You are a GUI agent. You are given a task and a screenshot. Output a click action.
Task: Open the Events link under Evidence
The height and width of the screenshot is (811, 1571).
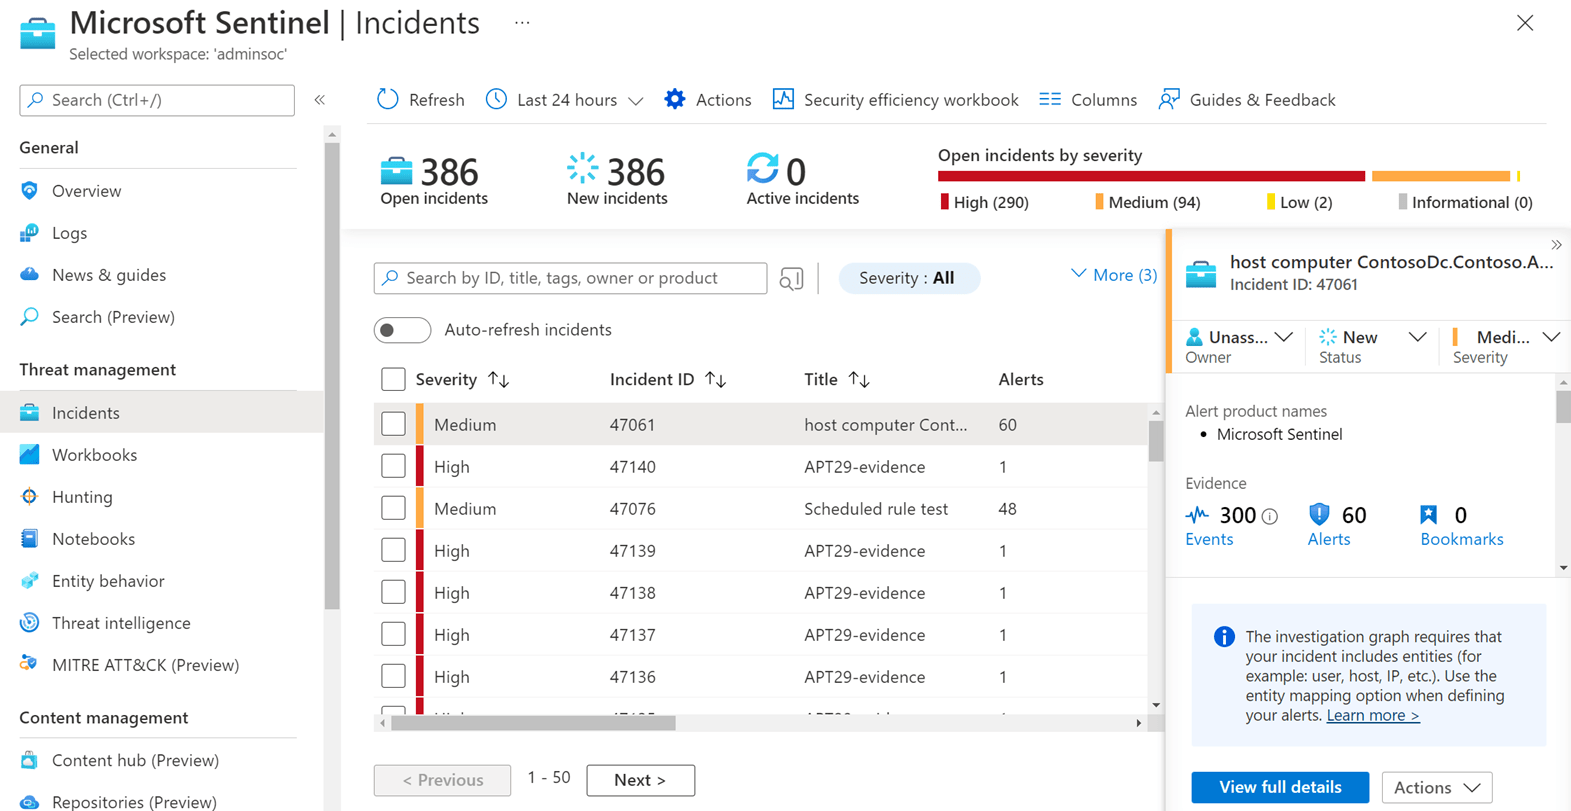click(x=1209, y=539)
